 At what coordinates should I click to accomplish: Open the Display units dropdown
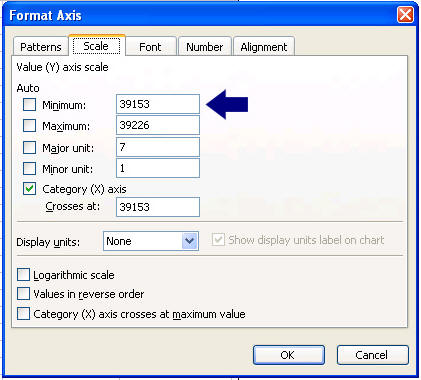pos(151,241)
